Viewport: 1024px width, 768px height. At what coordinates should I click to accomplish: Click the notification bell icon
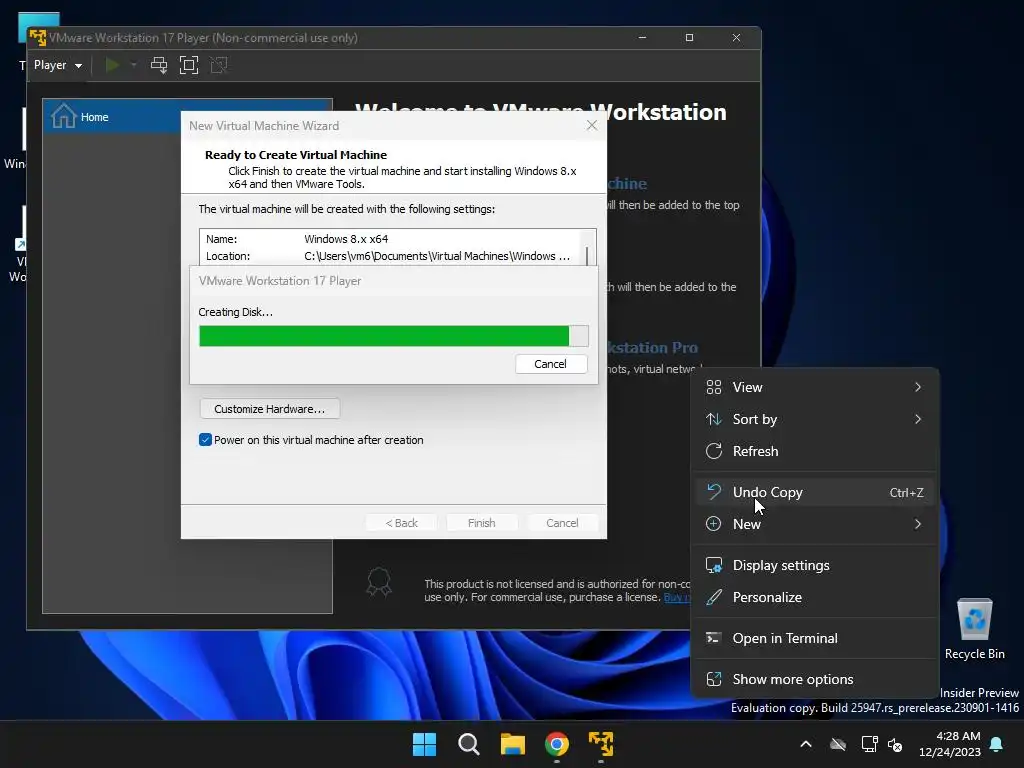997,744
